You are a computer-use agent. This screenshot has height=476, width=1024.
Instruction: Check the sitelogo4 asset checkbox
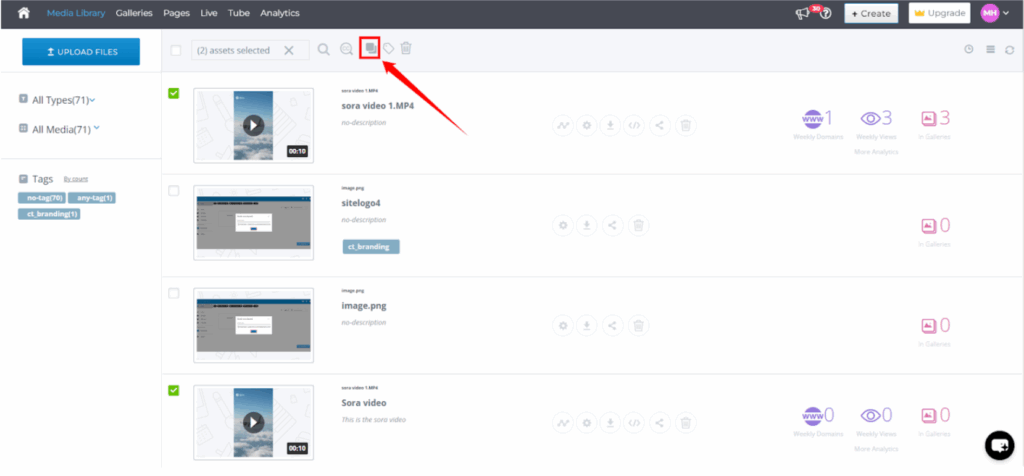click(x=174, y=190)
